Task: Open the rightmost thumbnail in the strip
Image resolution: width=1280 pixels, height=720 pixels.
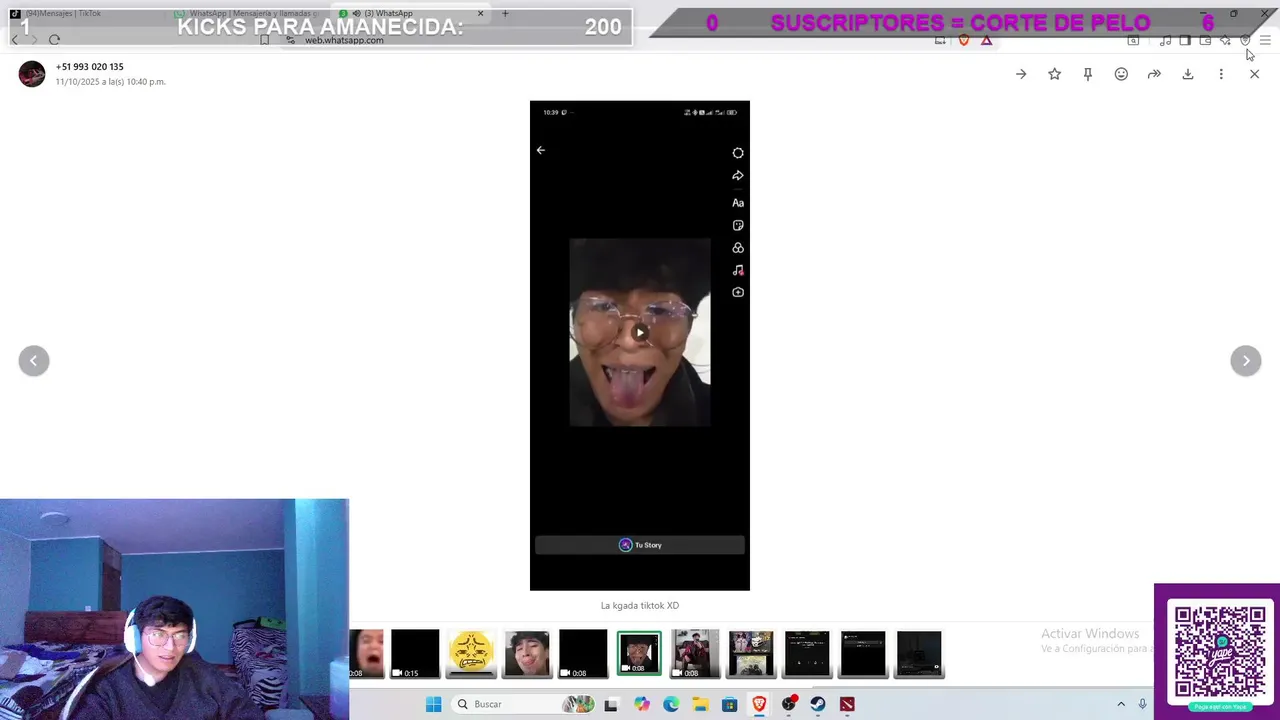Action: (x=919, y=654)
